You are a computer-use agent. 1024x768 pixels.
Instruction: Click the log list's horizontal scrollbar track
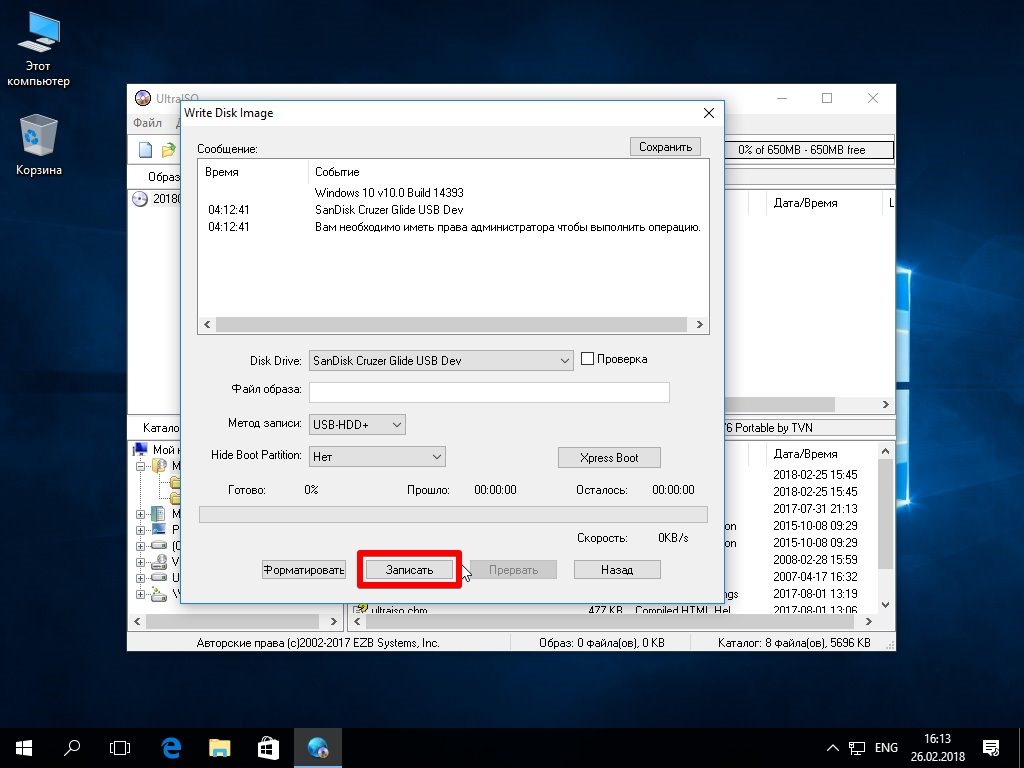click(x=451, y=325)
